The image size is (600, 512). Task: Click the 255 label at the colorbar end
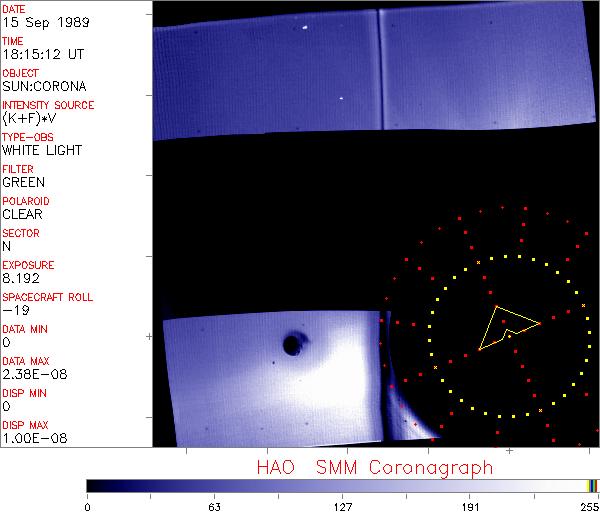coord(588,505)
